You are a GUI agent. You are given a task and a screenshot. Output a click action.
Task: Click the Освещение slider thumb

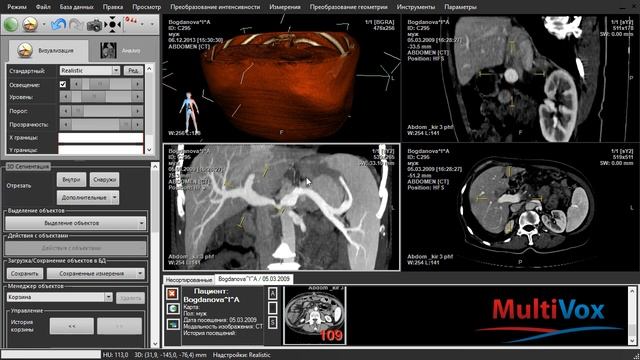coord(100,84)
